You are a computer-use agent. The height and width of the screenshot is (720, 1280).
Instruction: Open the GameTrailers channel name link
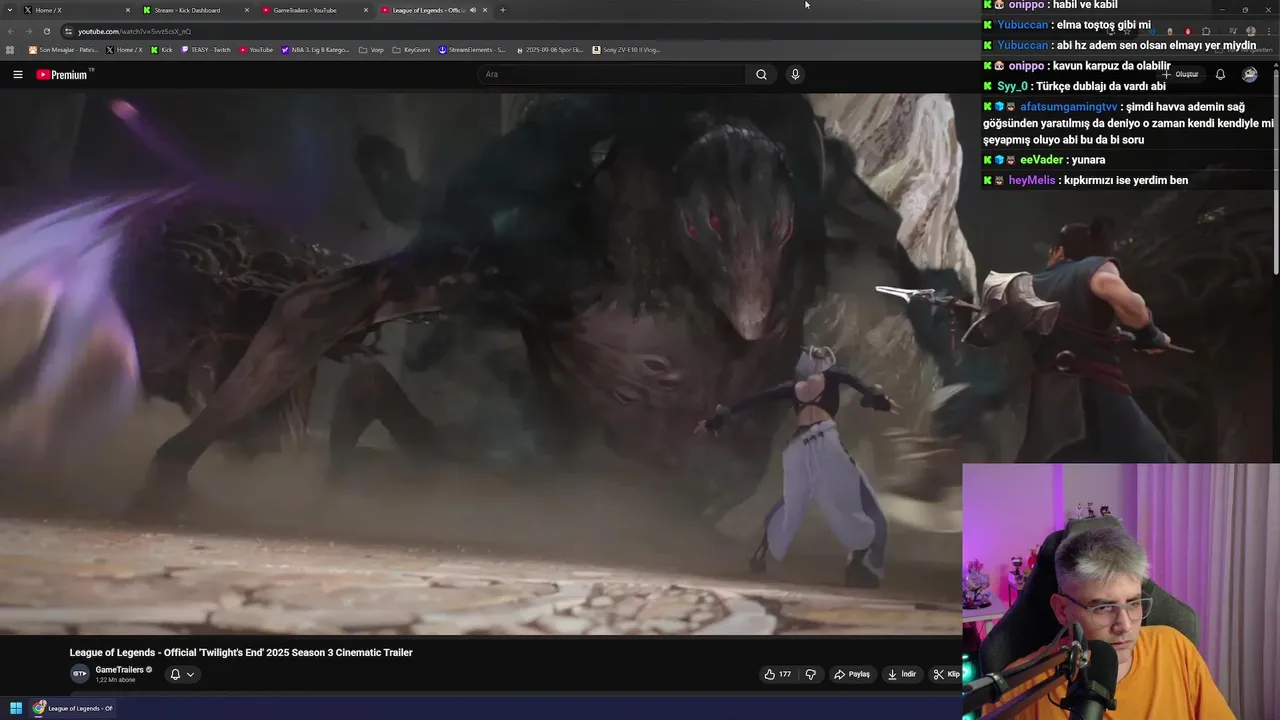click(119, 670)
